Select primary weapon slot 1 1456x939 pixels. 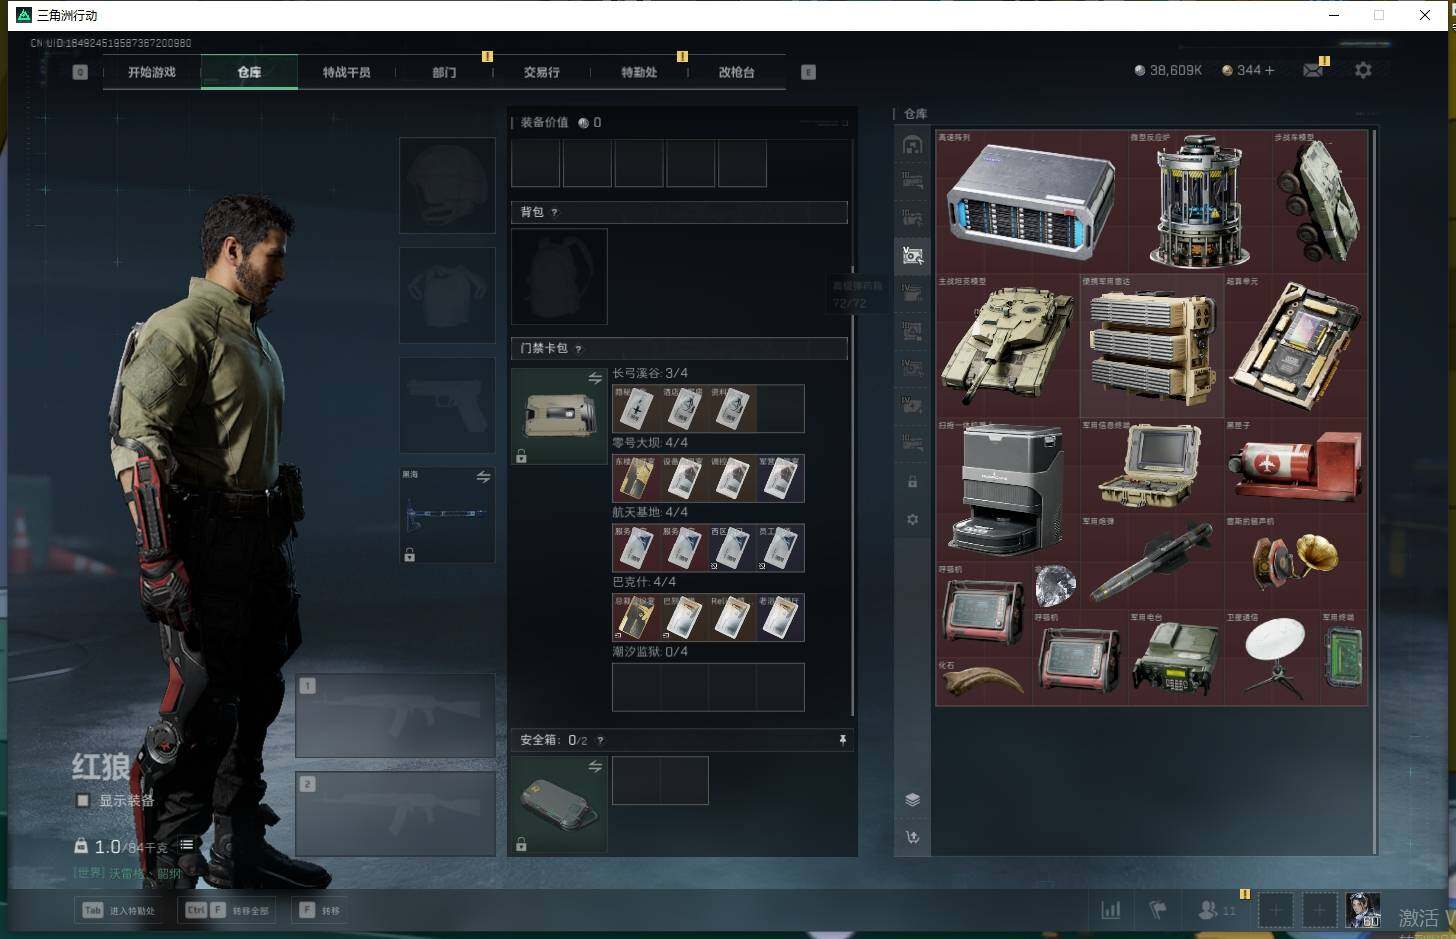point(396,715)
